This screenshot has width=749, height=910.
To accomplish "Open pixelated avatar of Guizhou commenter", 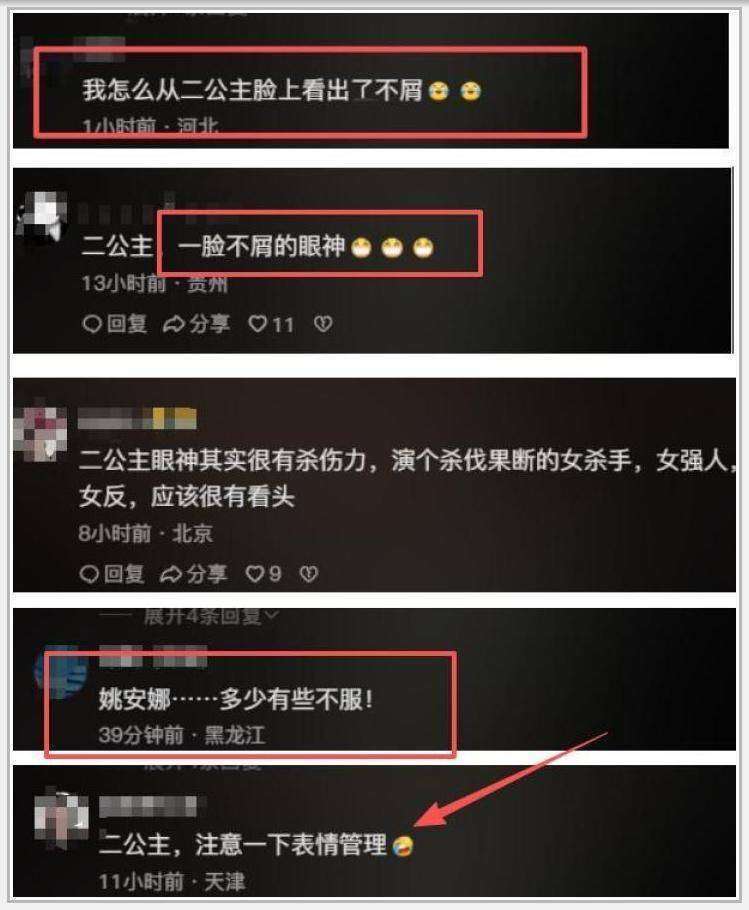I will click(42, 216).
